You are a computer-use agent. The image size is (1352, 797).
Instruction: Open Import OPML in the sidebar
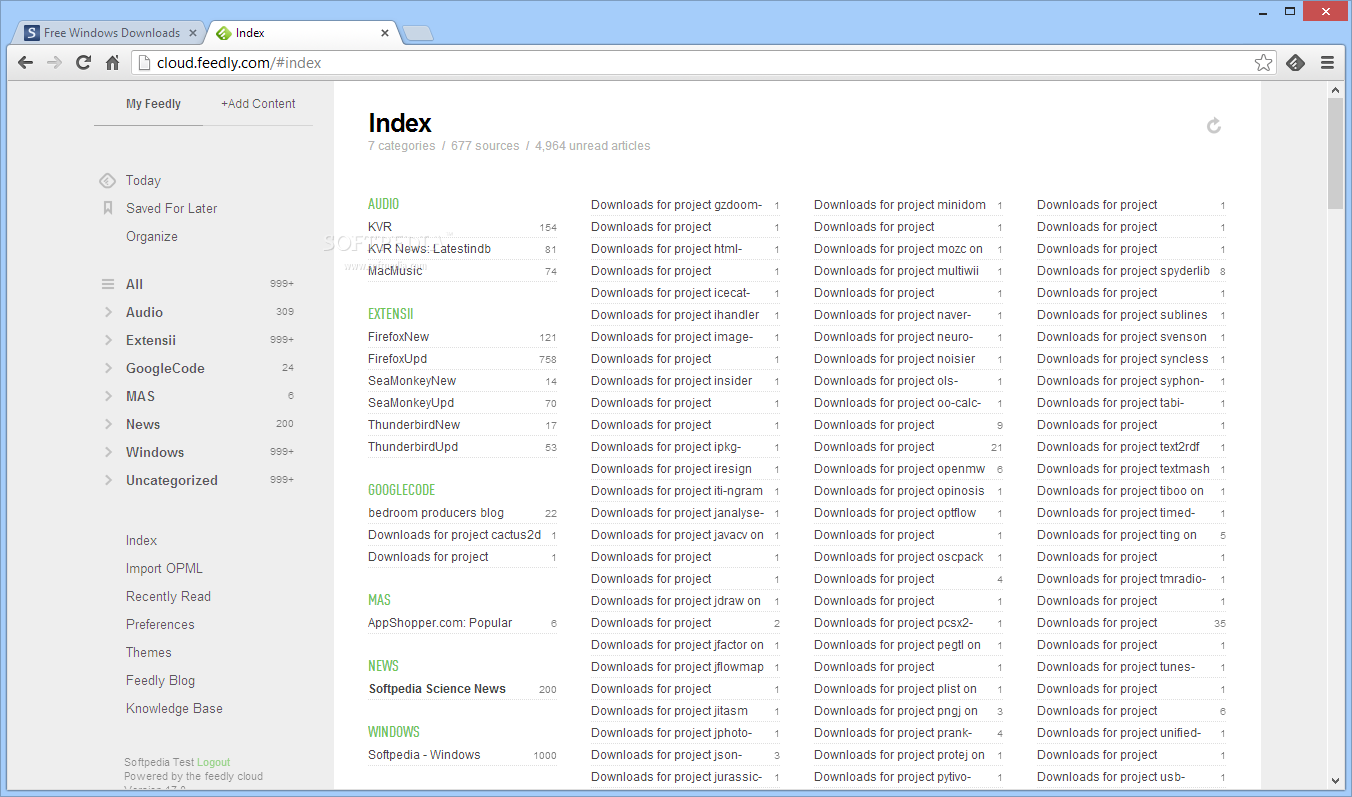click(x=164, y=568)
